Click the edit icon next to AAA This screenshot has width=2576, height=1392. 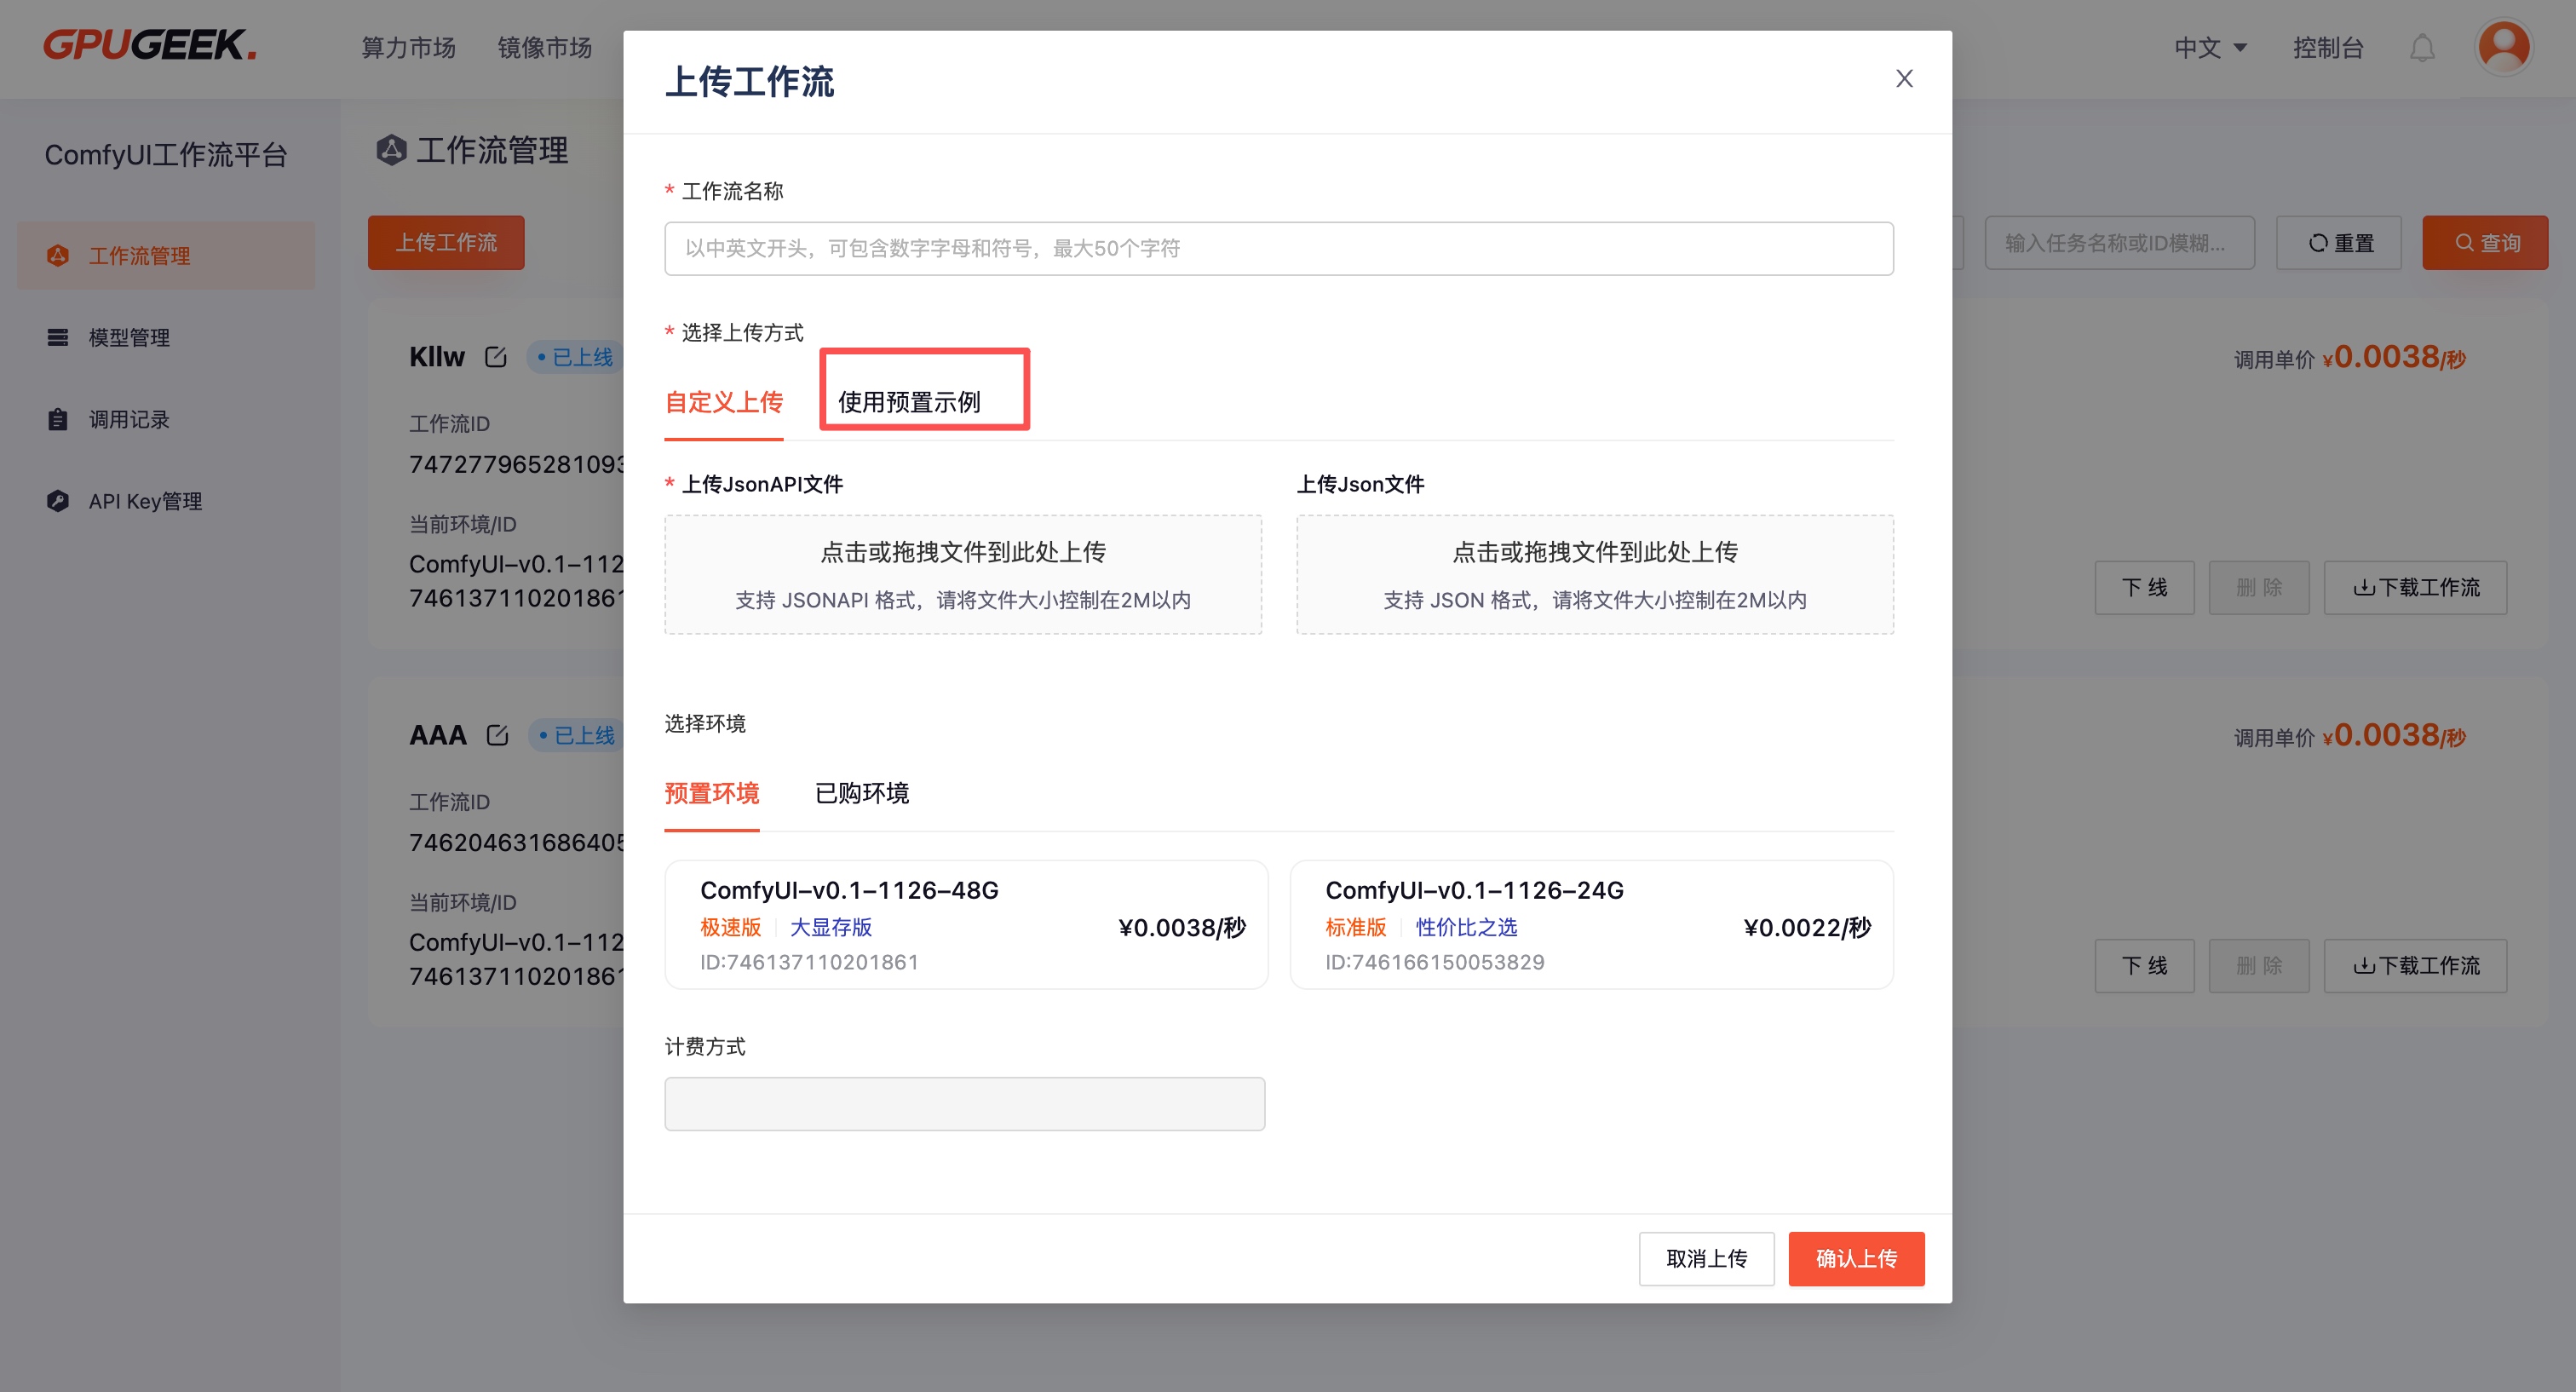(x=497, y=735)
